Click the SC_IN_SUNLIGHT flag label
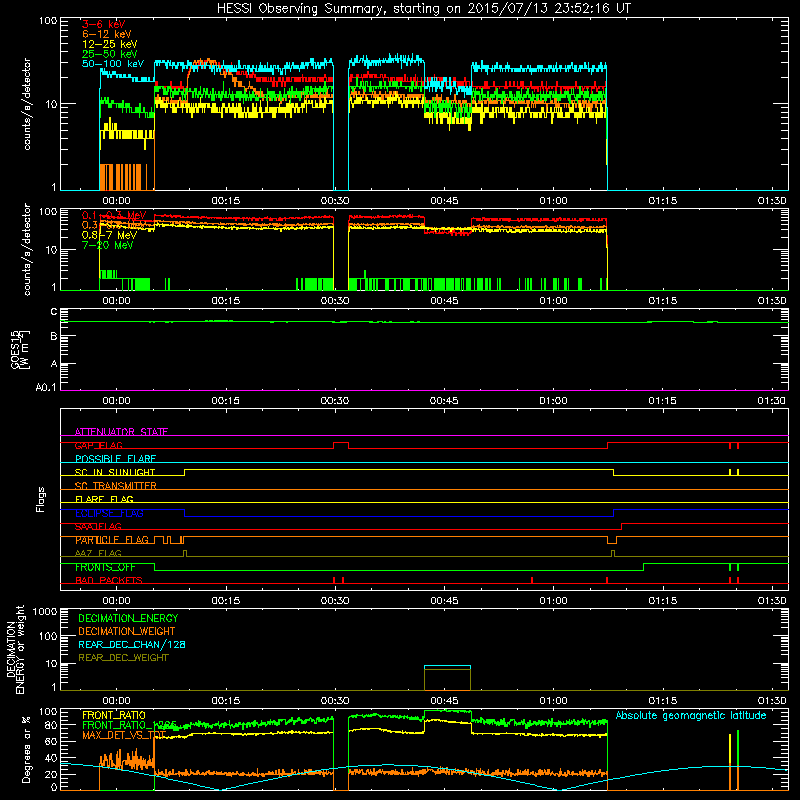Image resolution: width=800 pixels, height=800 pixels. [115, 472]
